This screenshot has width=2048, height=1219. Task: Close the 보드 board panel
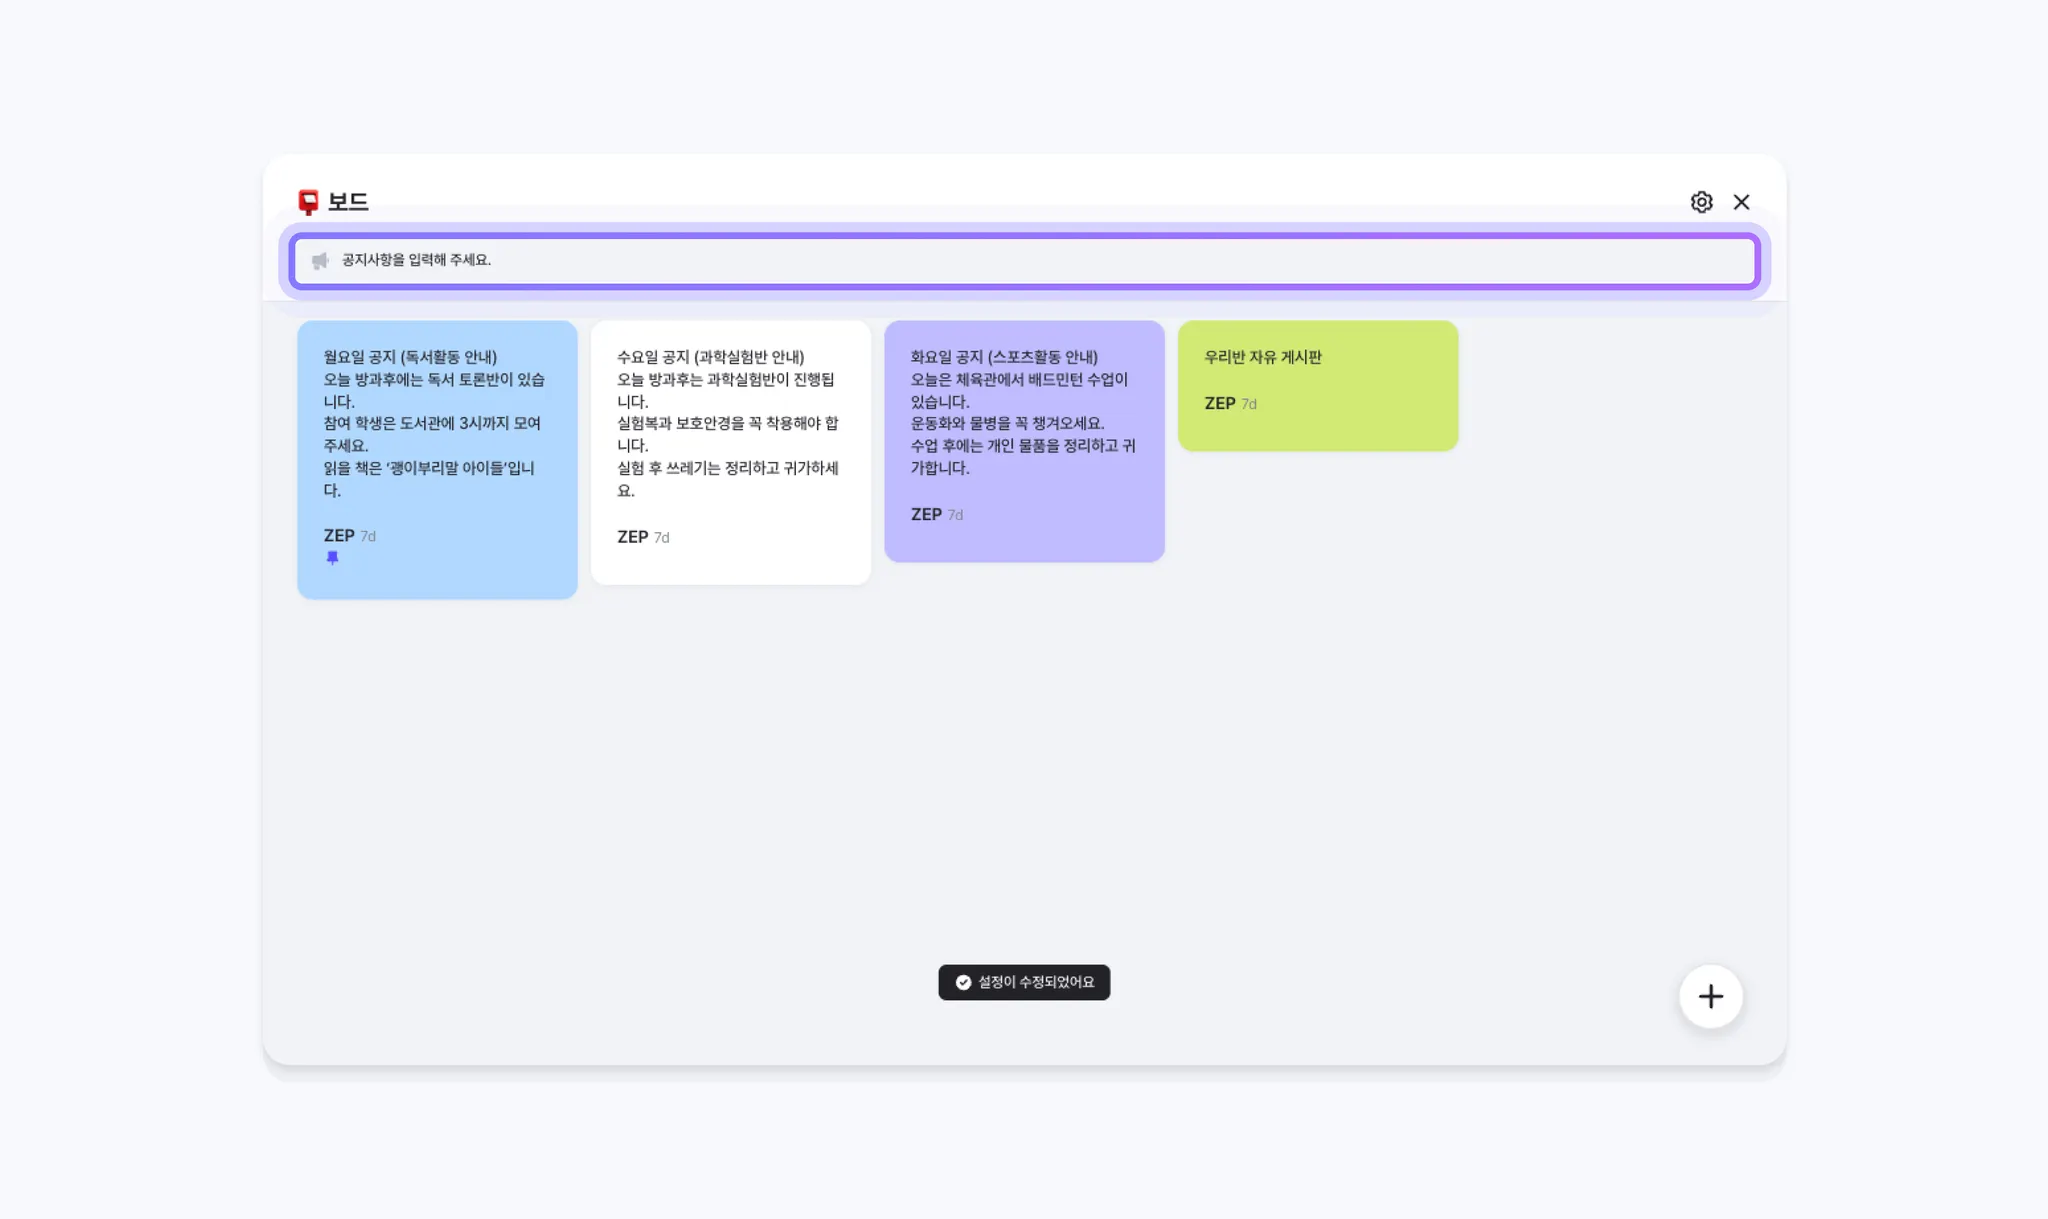point(1741,202)
